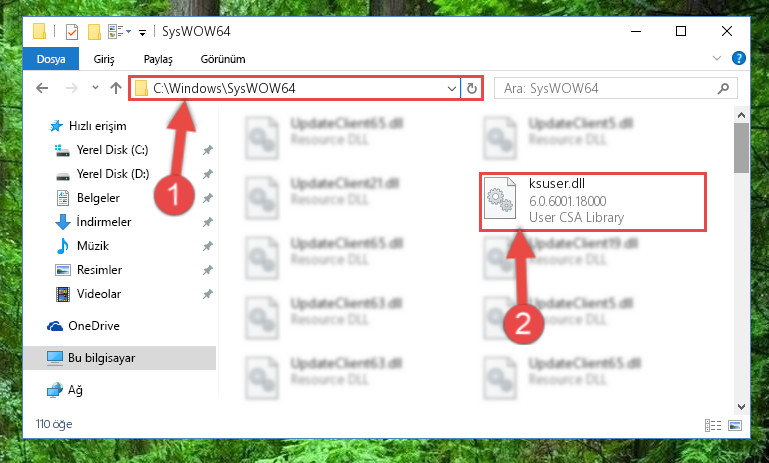Click the search magnifier icon
Viewport: 769px width, 463px height.
[x=723, y=88]
